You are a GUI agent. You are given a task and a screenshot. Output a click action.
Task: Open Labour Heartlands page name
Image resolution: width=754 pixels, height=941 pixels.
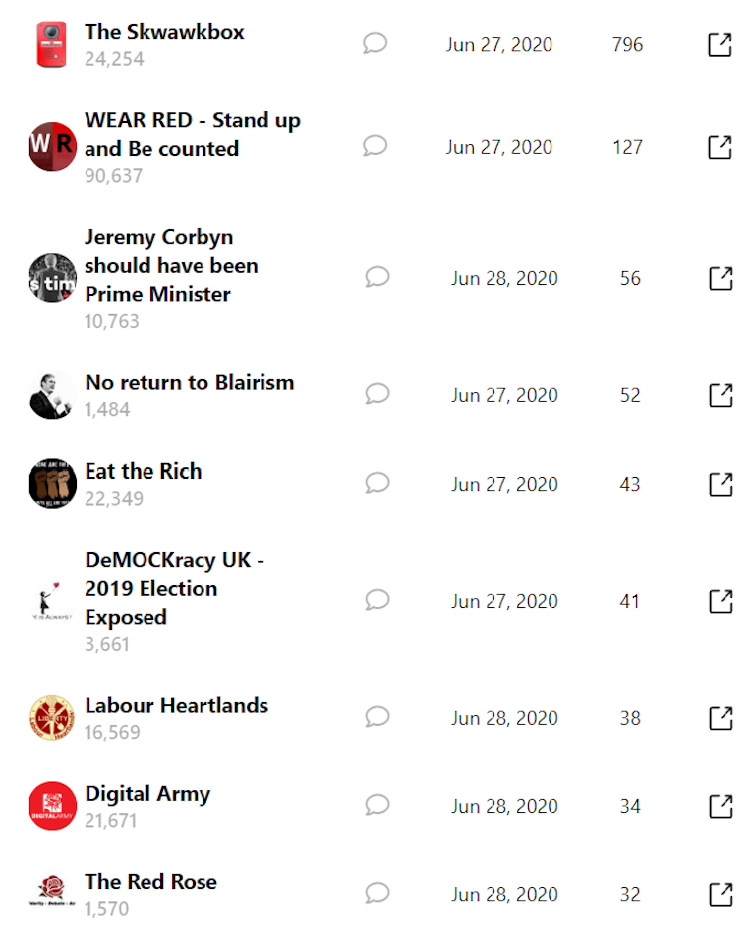tap(176, 705)
